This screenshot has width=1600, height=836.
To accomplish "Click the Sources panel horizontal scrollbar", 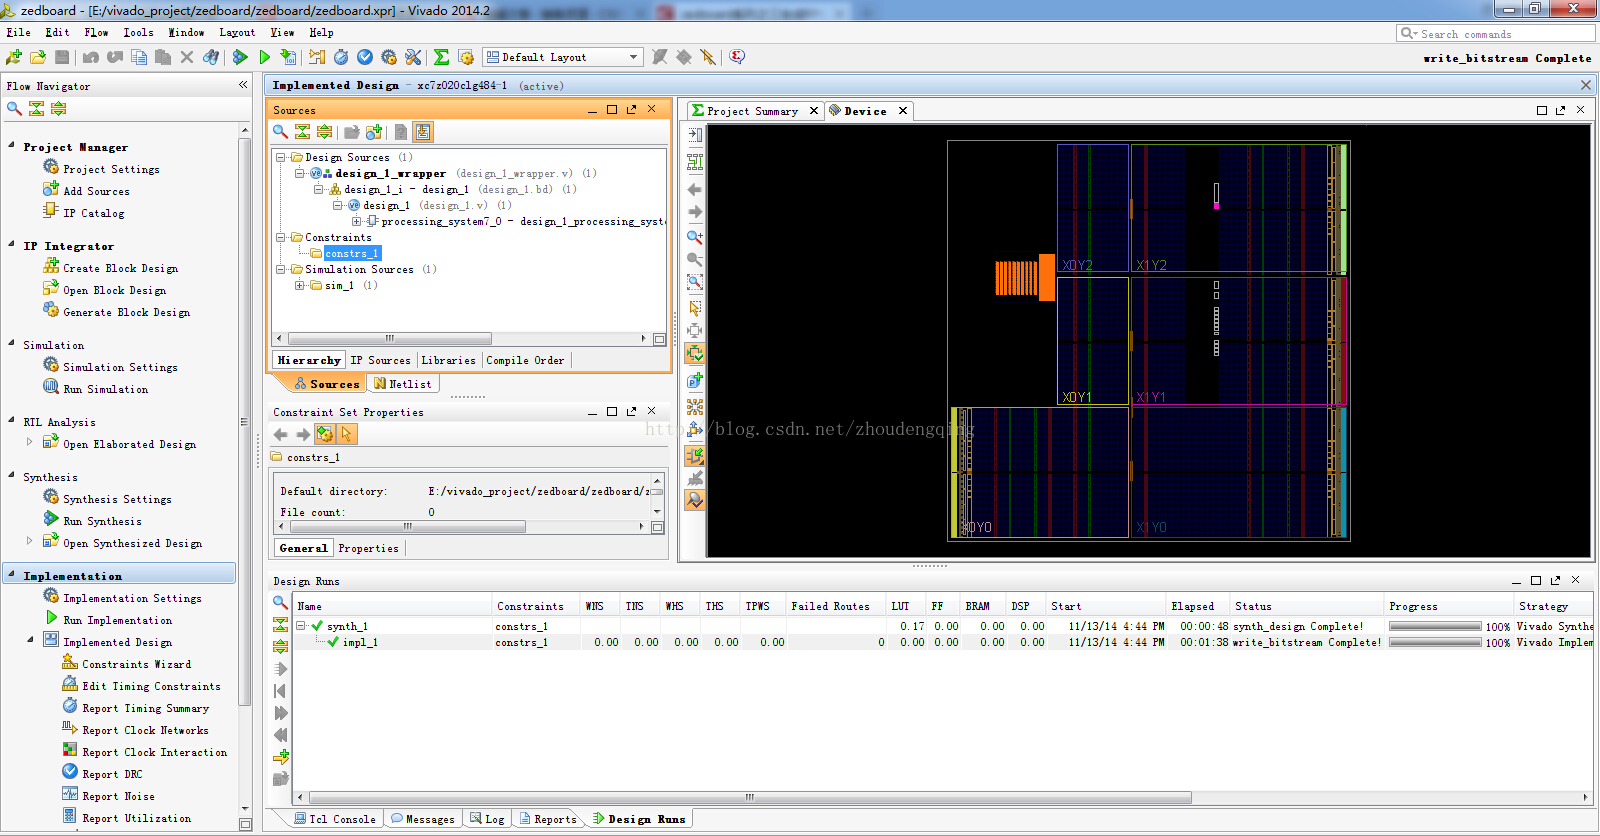I will pyautogui.click(x=389, y=338).
